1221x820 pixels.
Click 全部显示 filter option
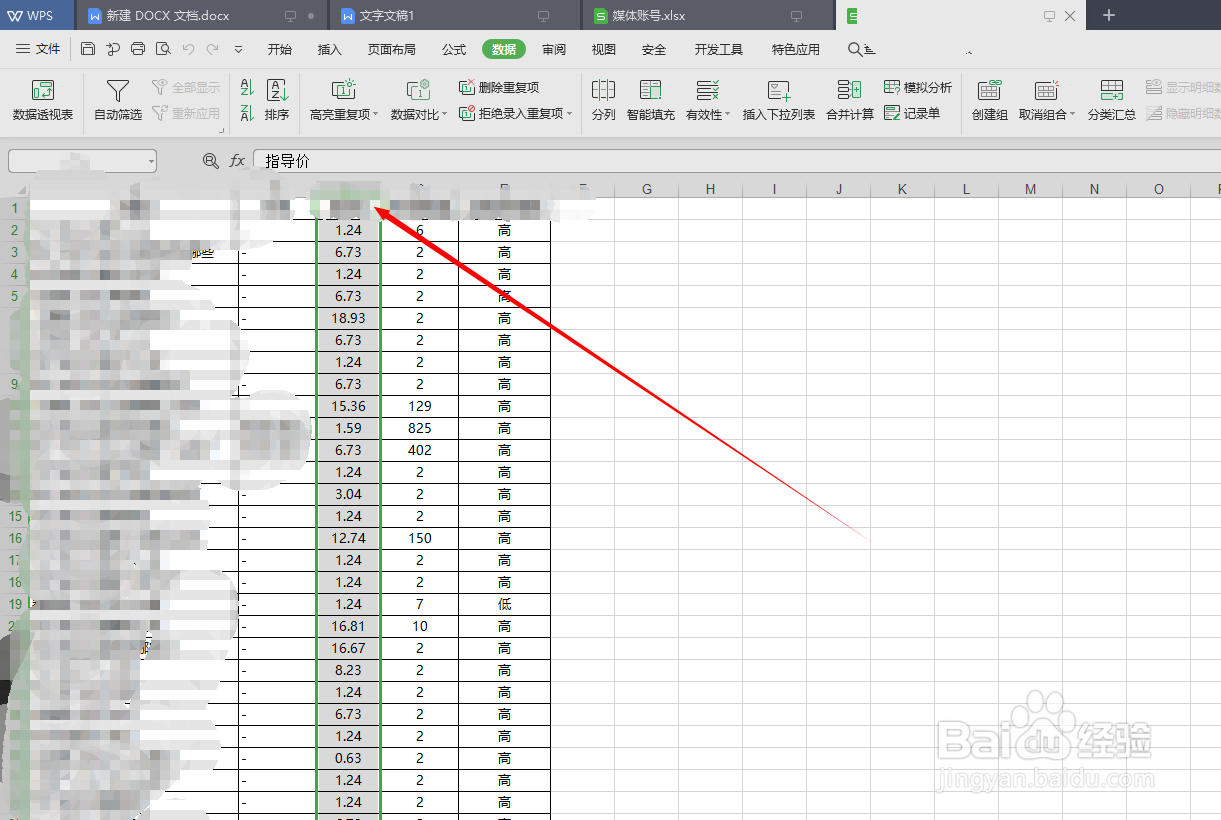click(186, 88)
